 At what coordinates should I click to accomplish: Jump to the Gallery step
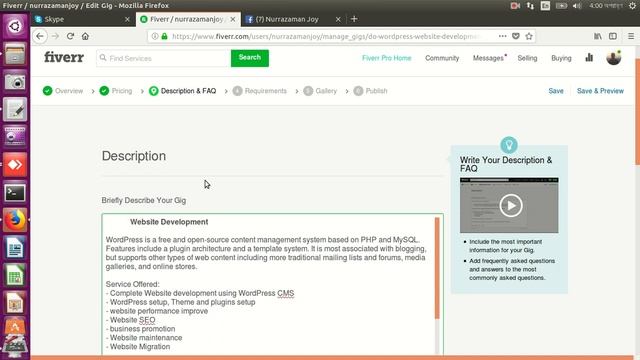tap(320, 91)
